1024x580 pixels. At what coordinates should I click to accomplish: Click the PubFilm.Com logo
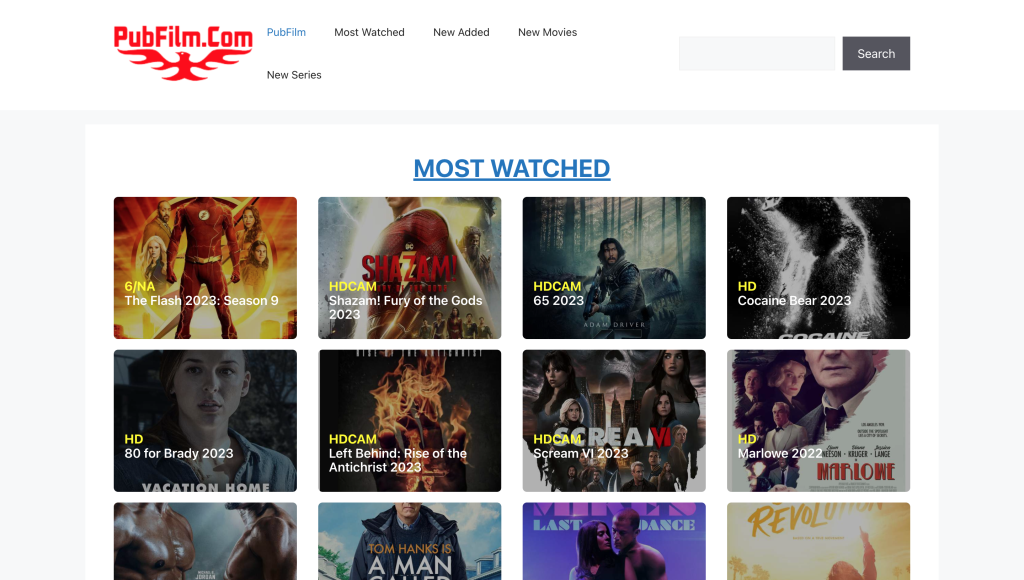pos(183,53)
